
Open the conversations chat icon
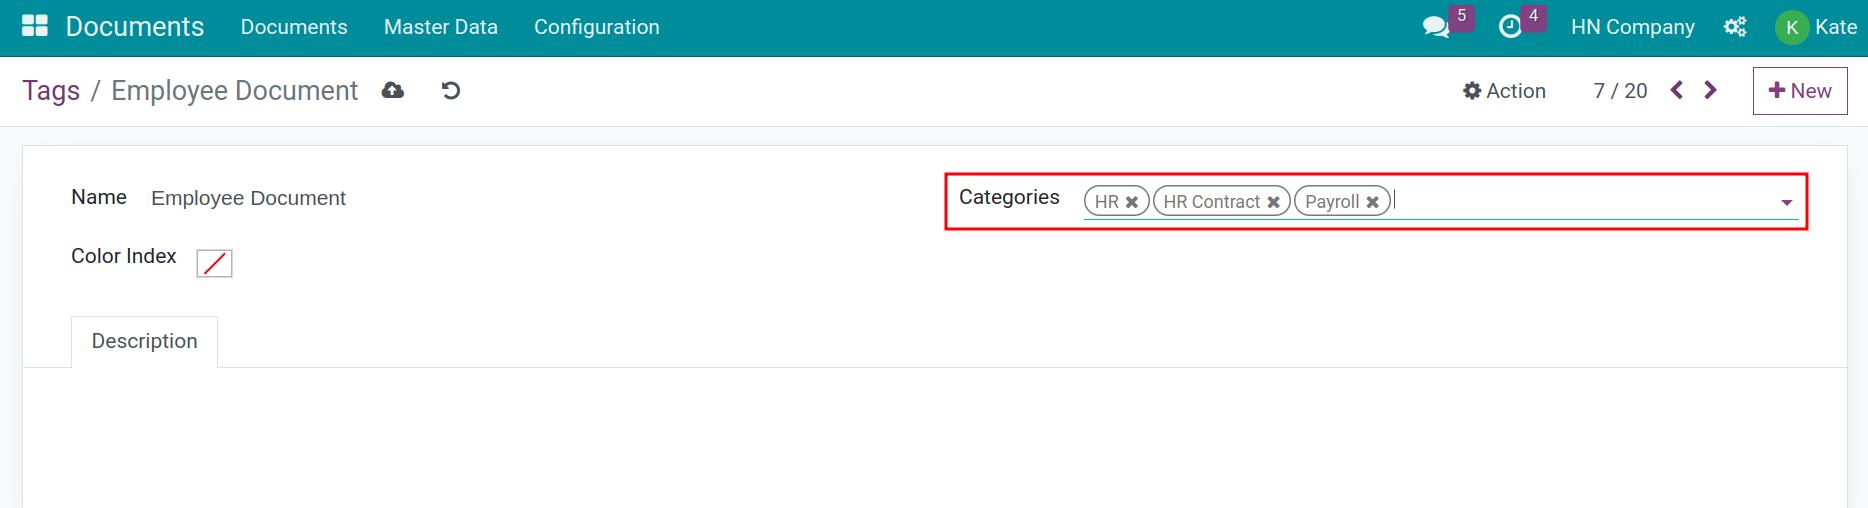tap(1436, 27)
